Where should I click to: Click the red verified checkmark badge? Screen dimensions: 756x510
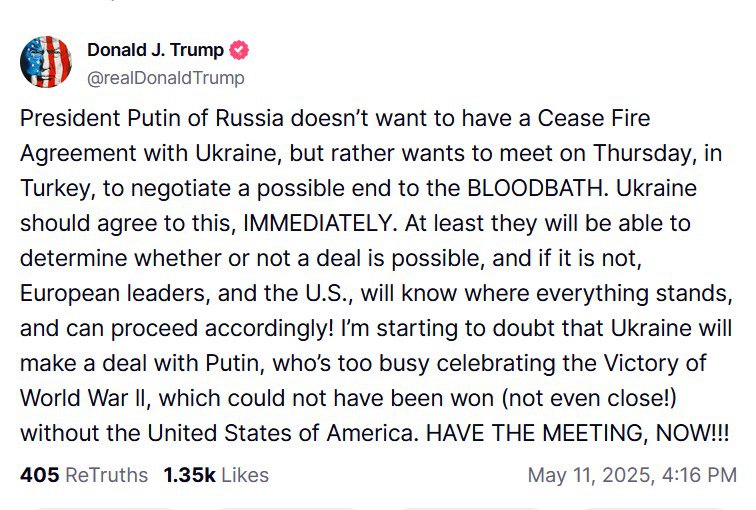tap(240, 50)
